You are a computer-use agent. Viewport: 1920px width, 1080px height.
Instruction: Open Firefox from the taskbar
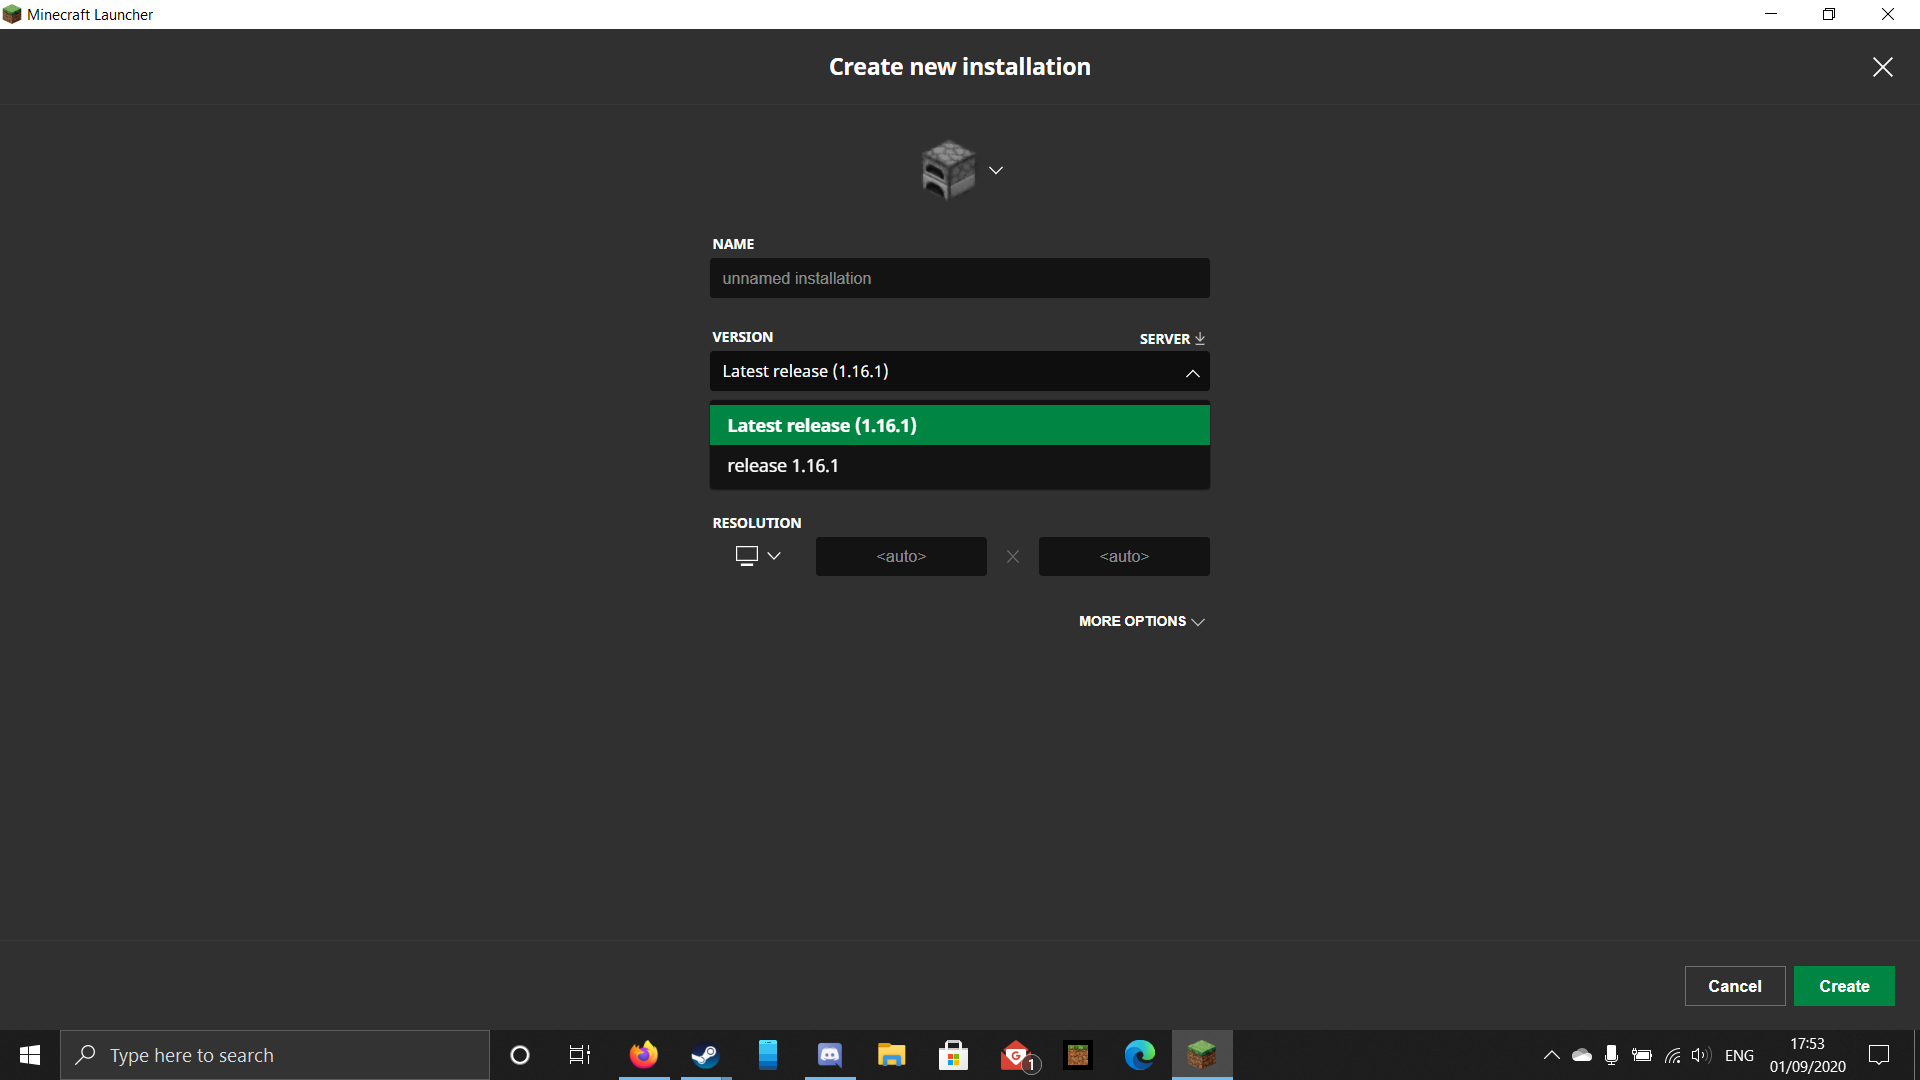(644, 1055)
